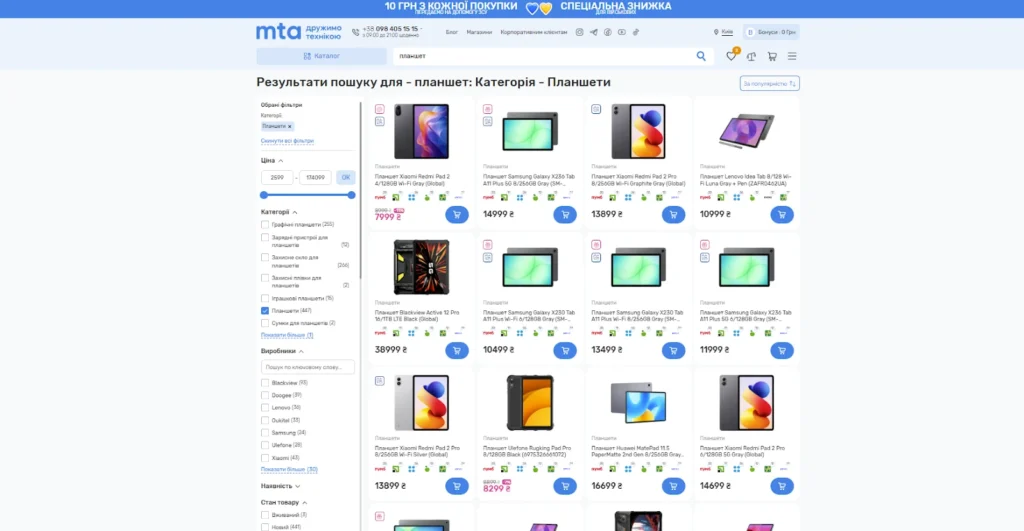Open the TikTok social icon in header

[635, 32]
